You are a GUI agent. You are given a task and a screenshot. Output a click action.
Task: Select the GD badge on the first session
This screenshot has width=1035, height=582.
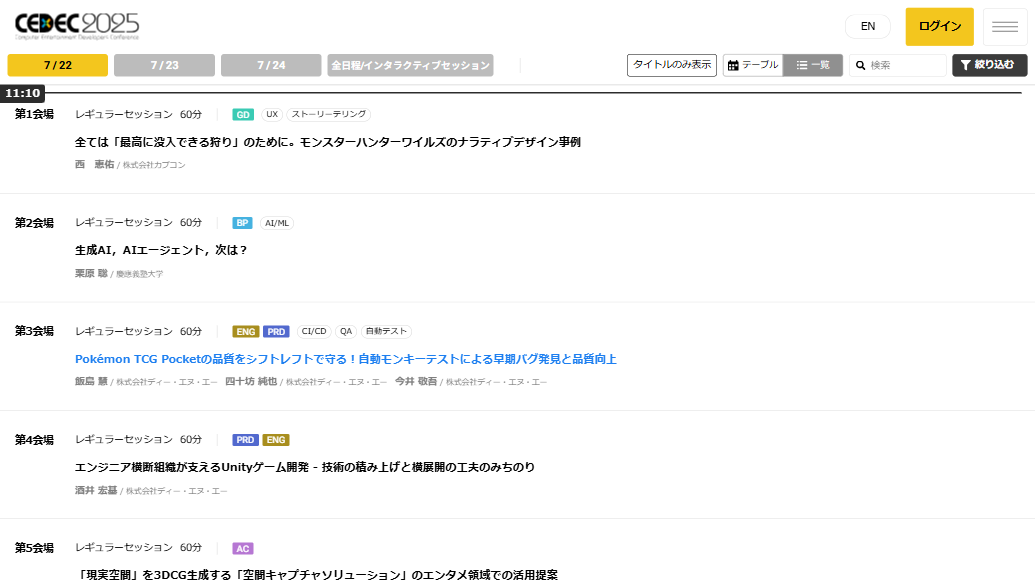[241, 114]
